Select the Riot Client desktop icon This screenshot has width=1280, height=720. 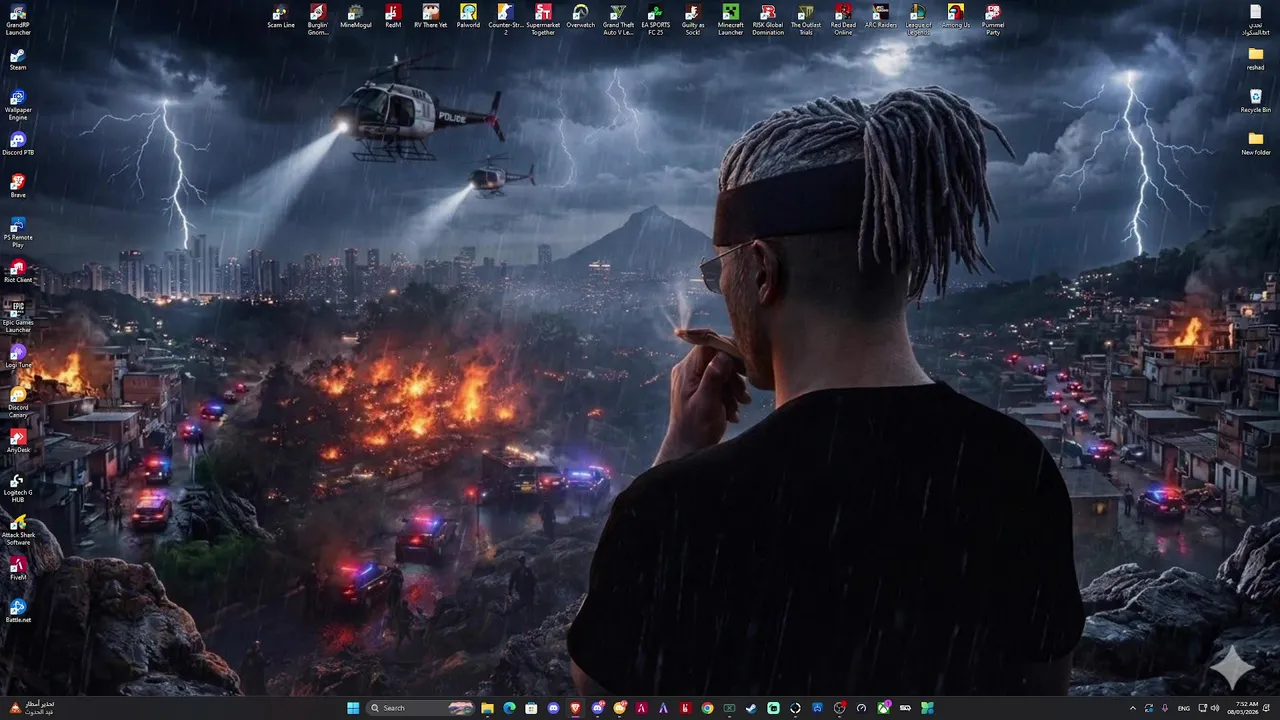(x=18, y=272)
